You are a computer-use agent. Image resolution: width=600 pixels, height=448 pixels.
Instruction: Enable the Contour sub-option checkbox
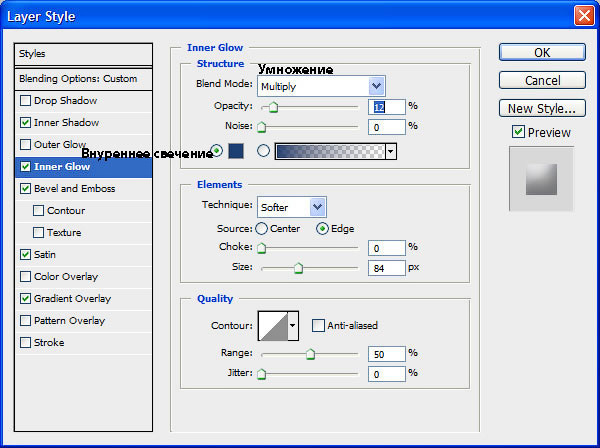38,210
